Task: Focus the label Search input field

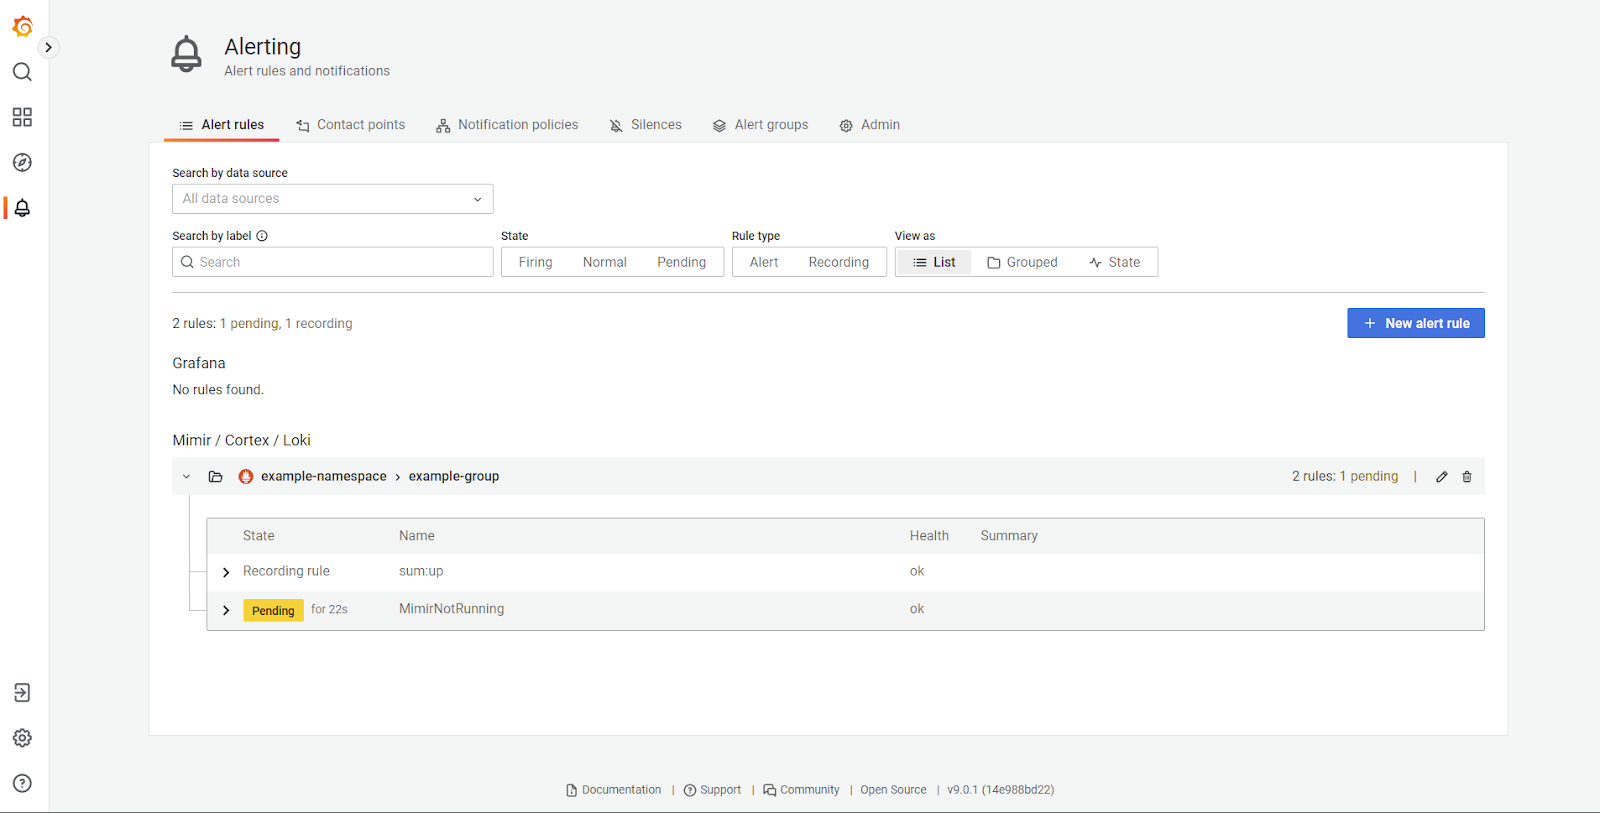Action: pyautogui.click(x=333, y=262)
